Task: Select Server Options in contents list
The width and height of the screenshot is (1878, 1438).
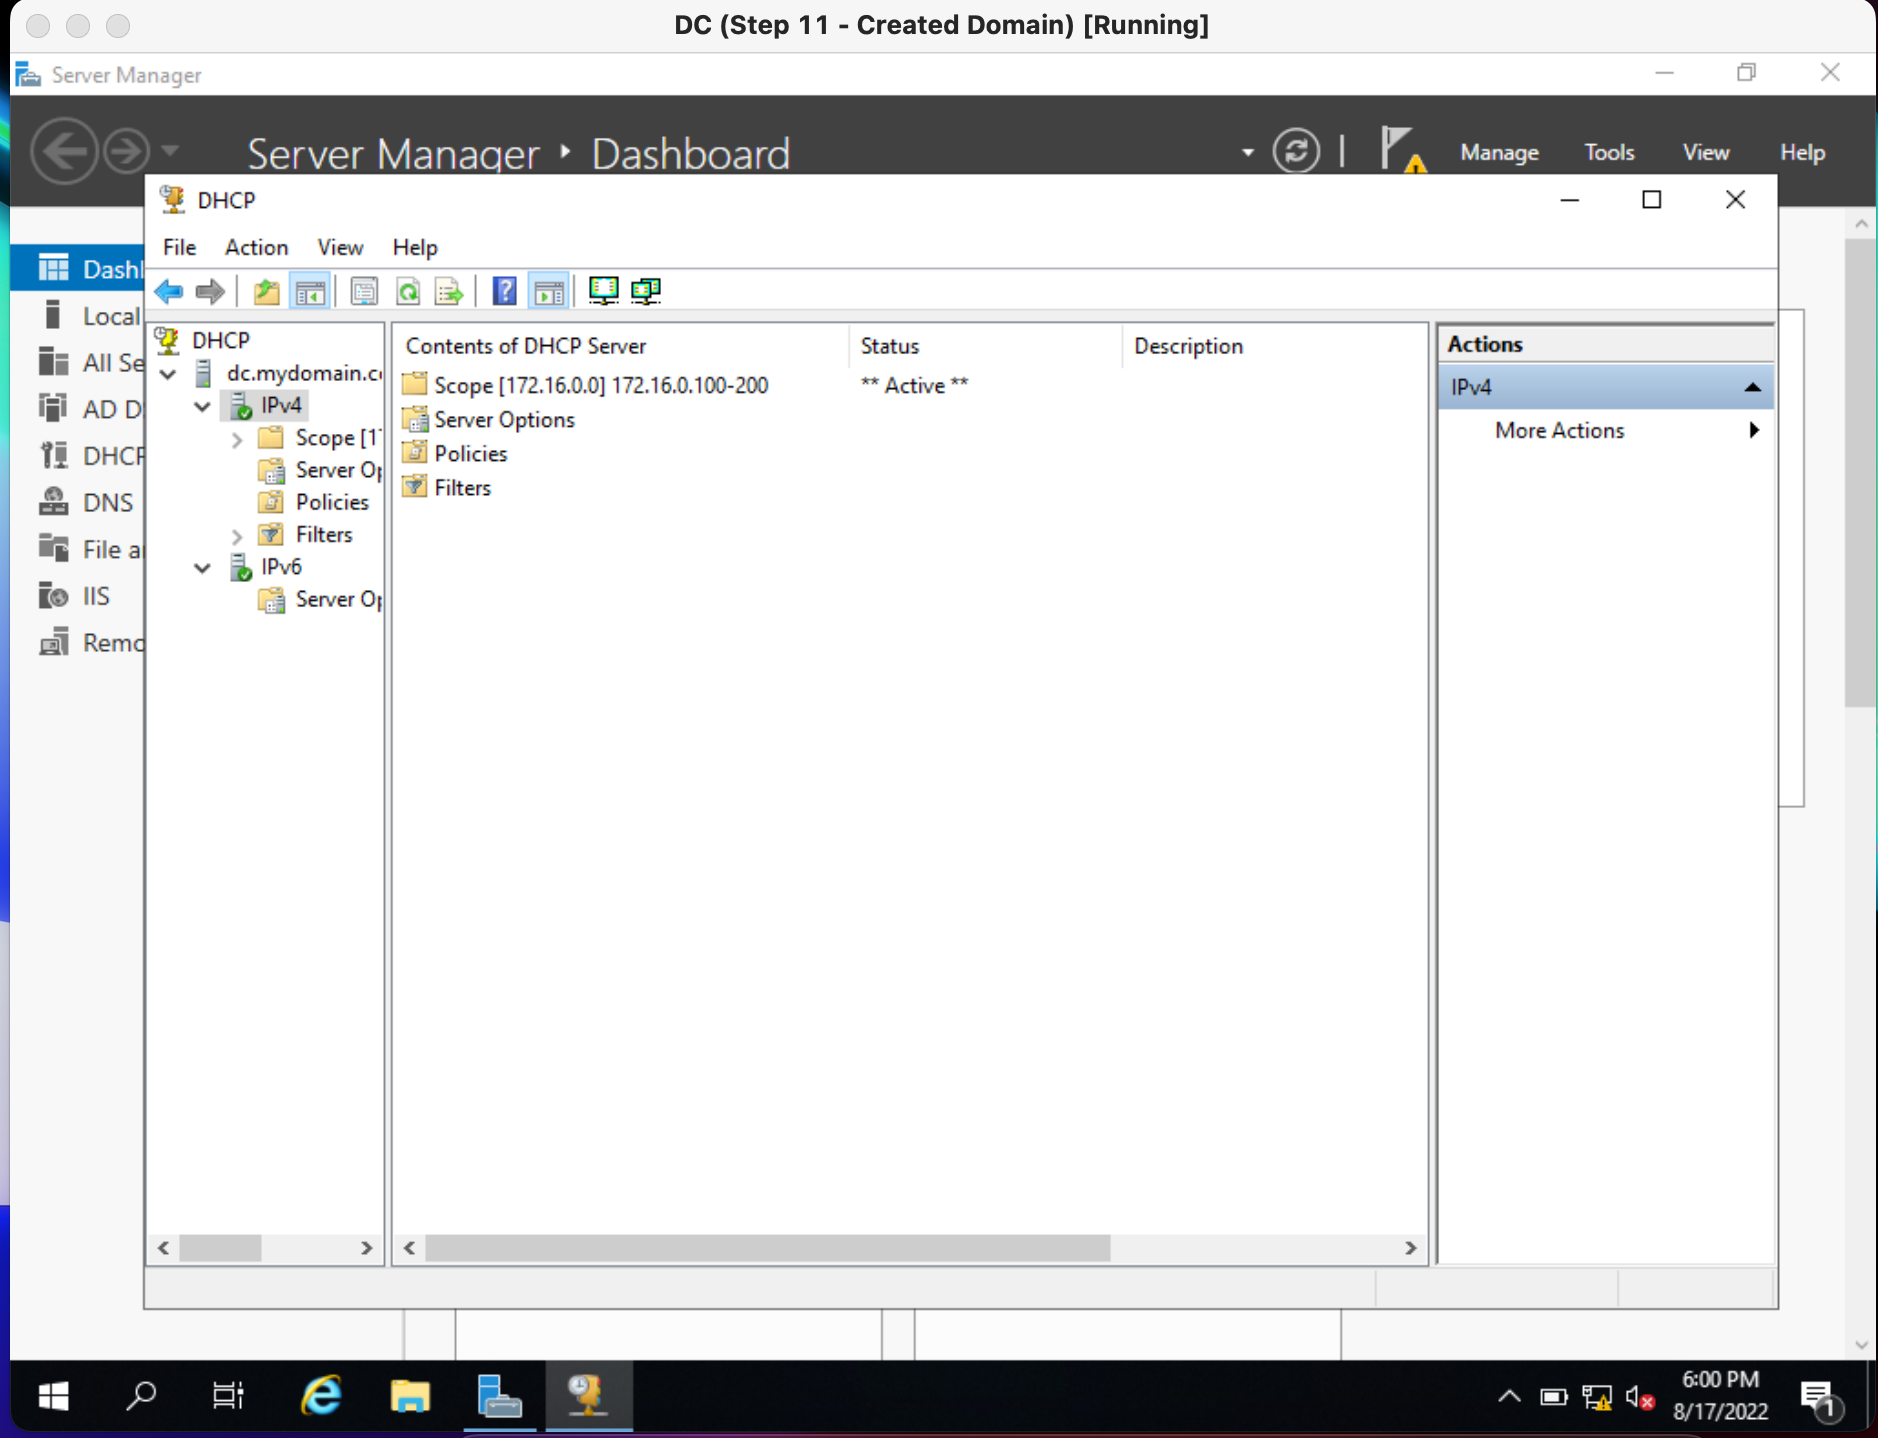Action: pos(504,420)
